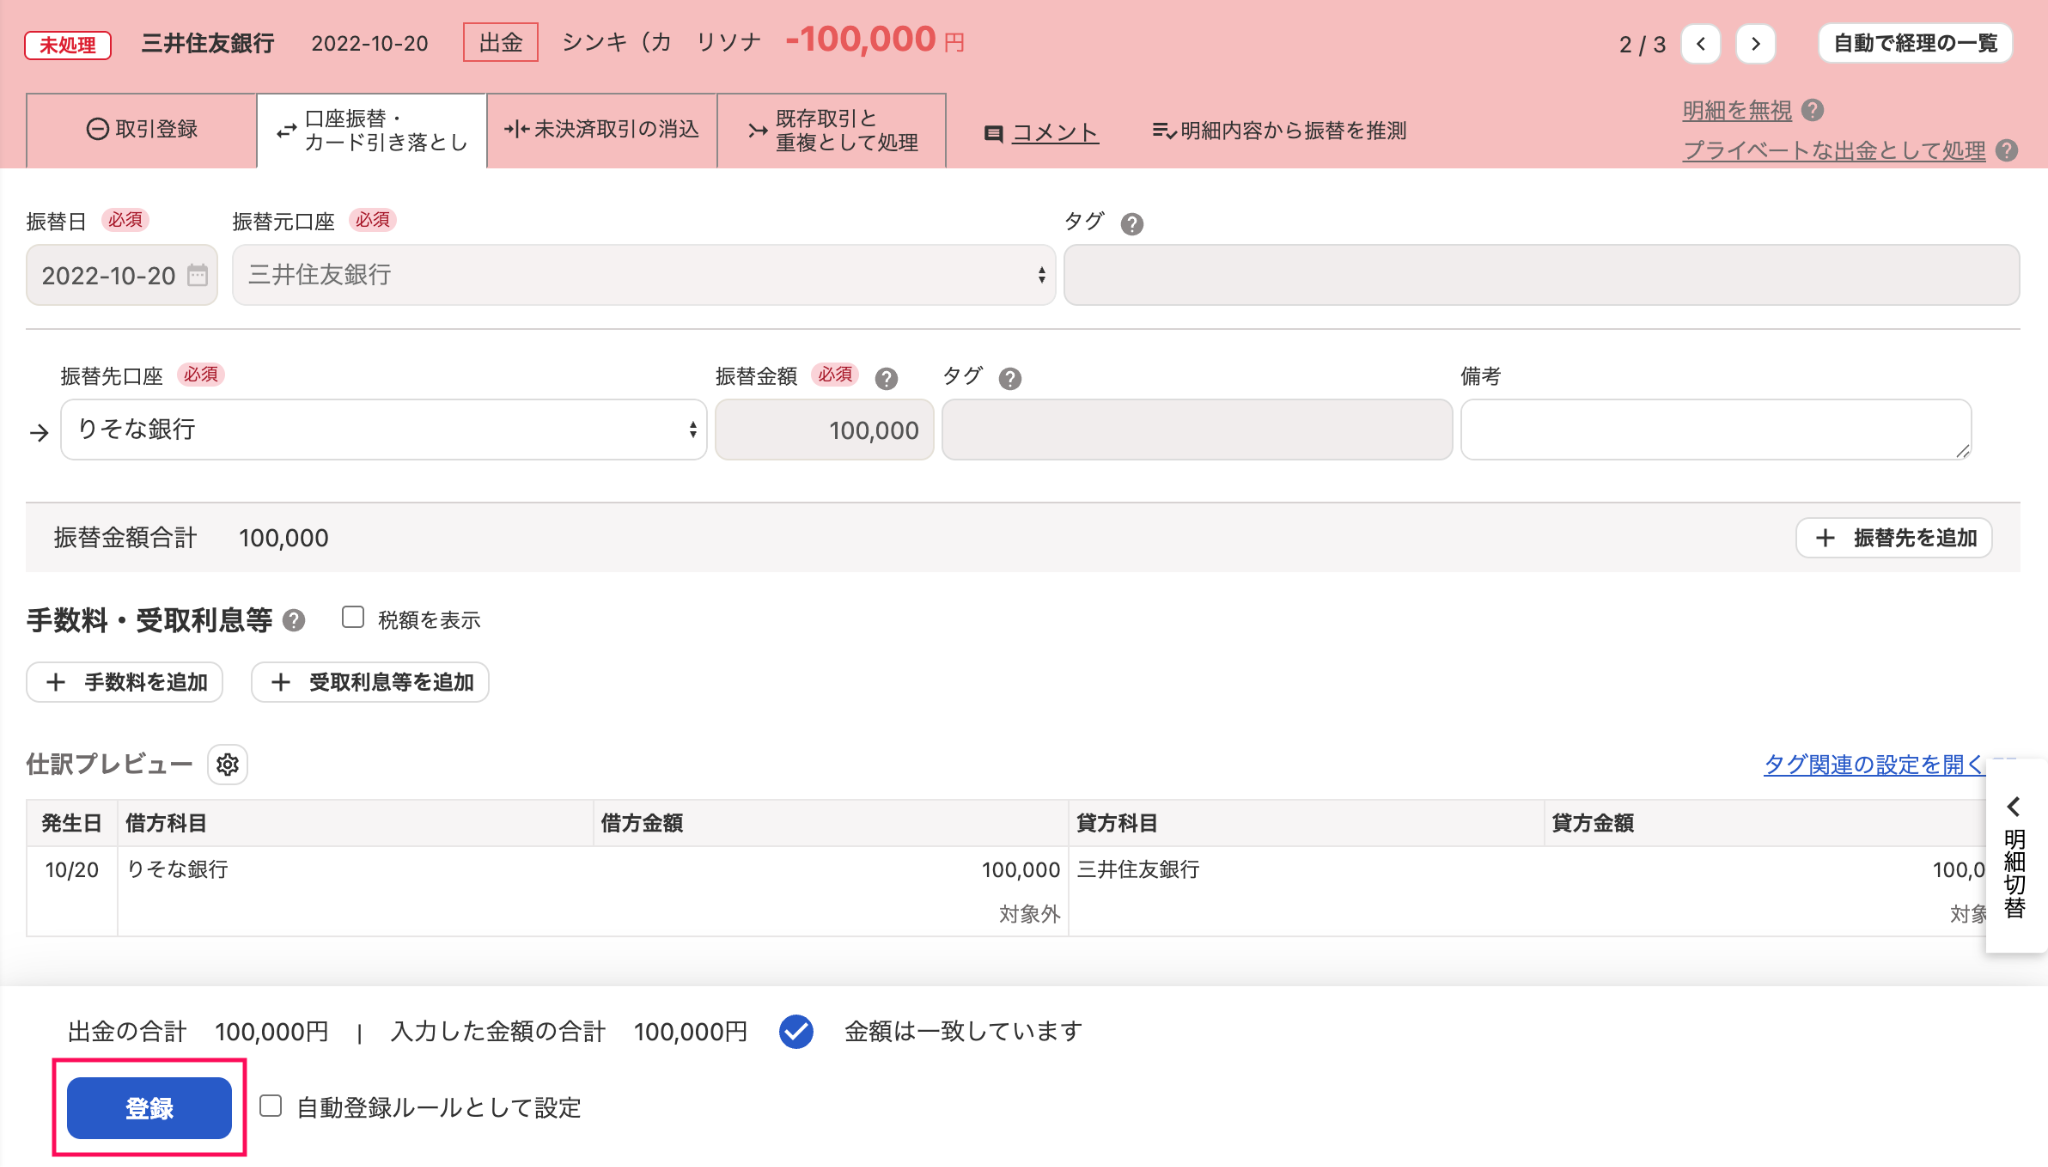Open タグ関連の設定を開く link
Viewport: 2048px width, 1167px height.
[1874, 765]
